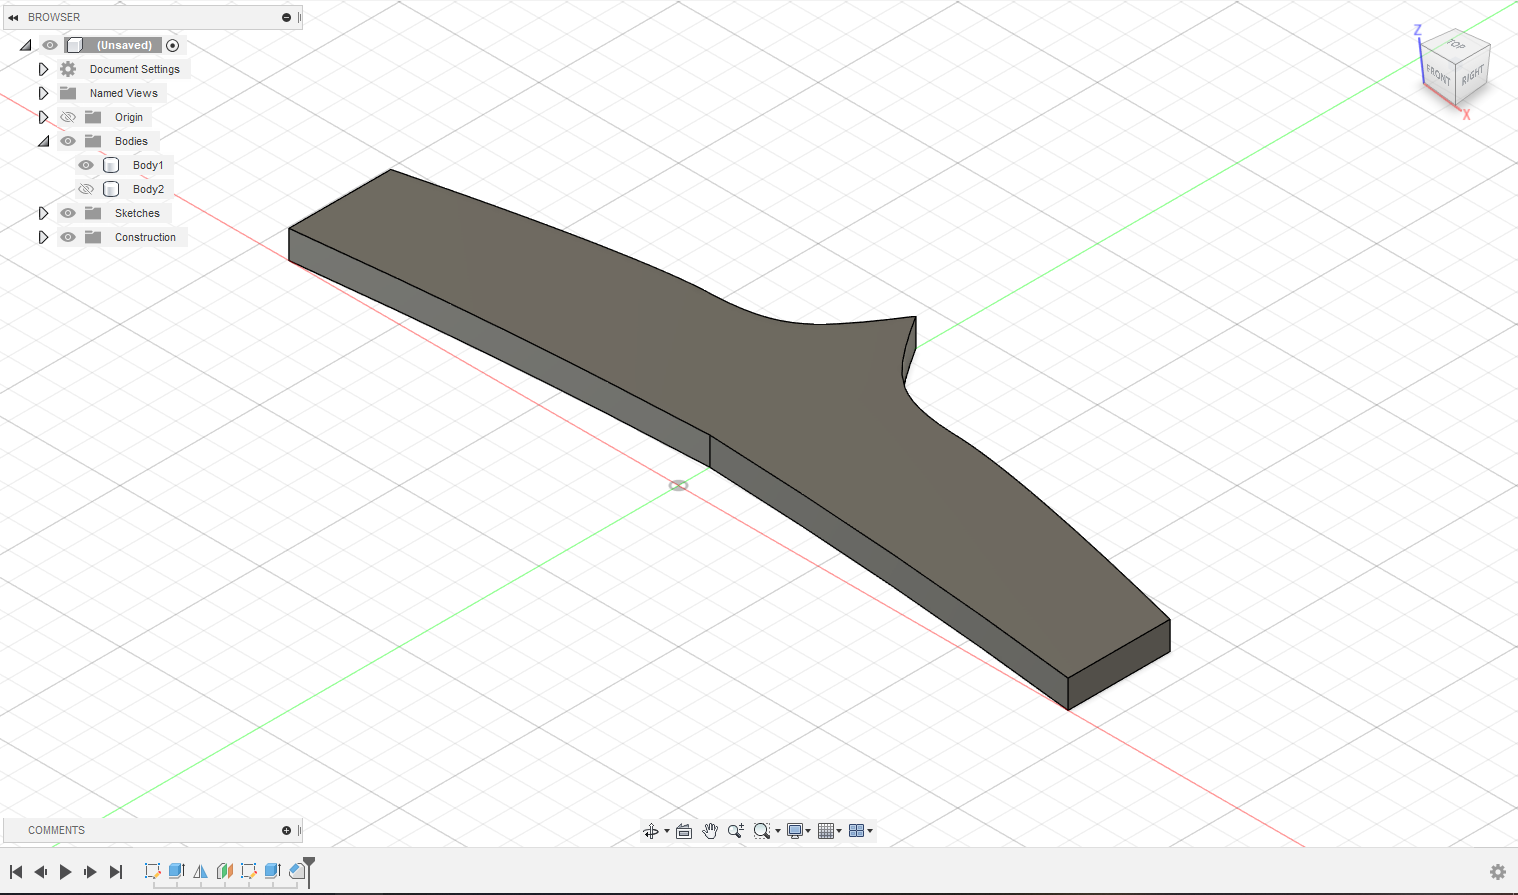Expand the Sketches folder
The height and width of the screenshot is (895, 1518).
coord(43,212)
